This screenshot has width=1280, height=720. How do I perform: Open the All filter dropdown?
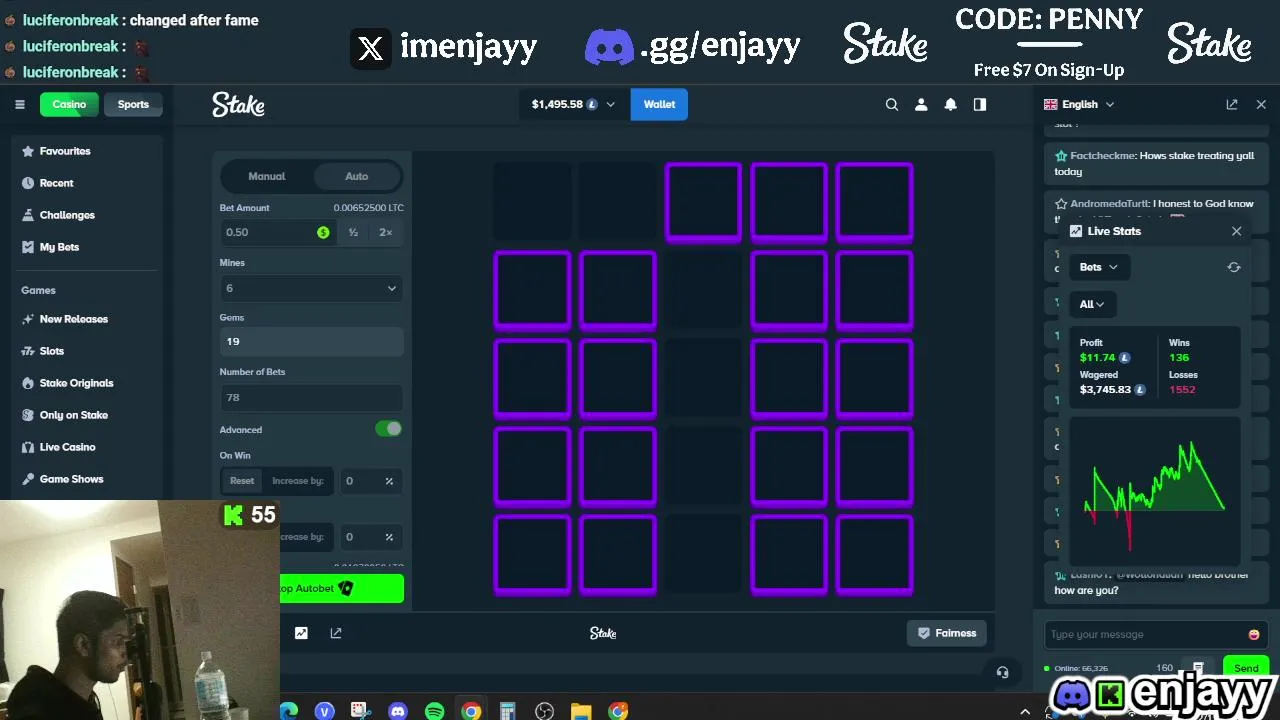pyautogui.click(x=1092, y=304)
